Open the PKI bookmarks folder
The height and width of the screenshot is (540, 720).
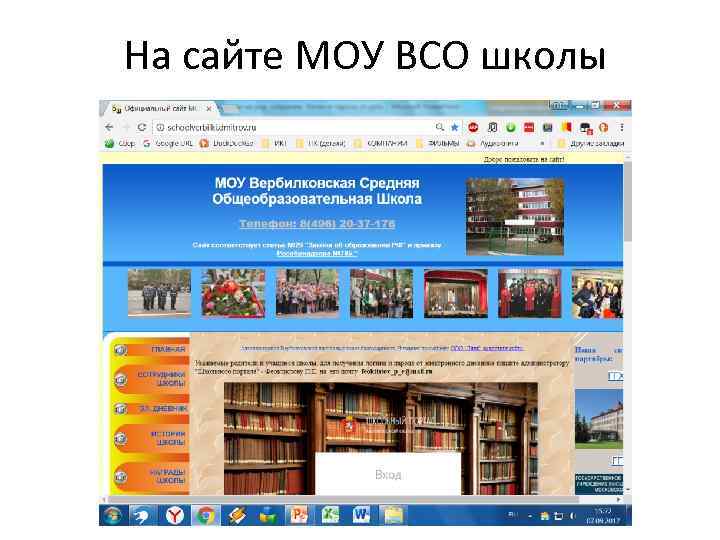pos(274,143)
